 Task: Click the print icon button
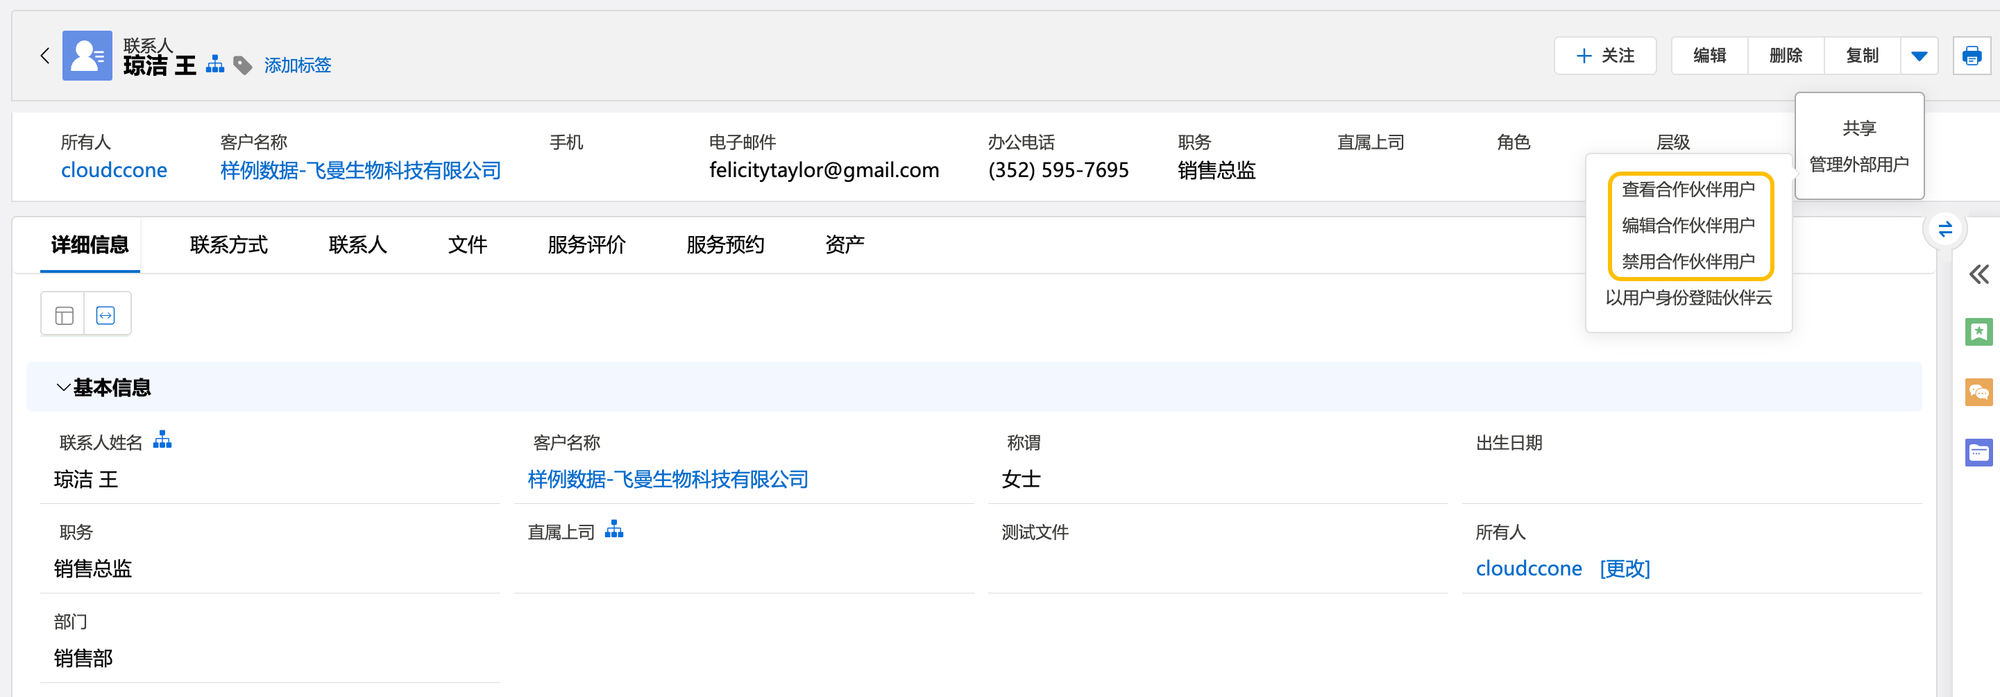[1971, 56]
